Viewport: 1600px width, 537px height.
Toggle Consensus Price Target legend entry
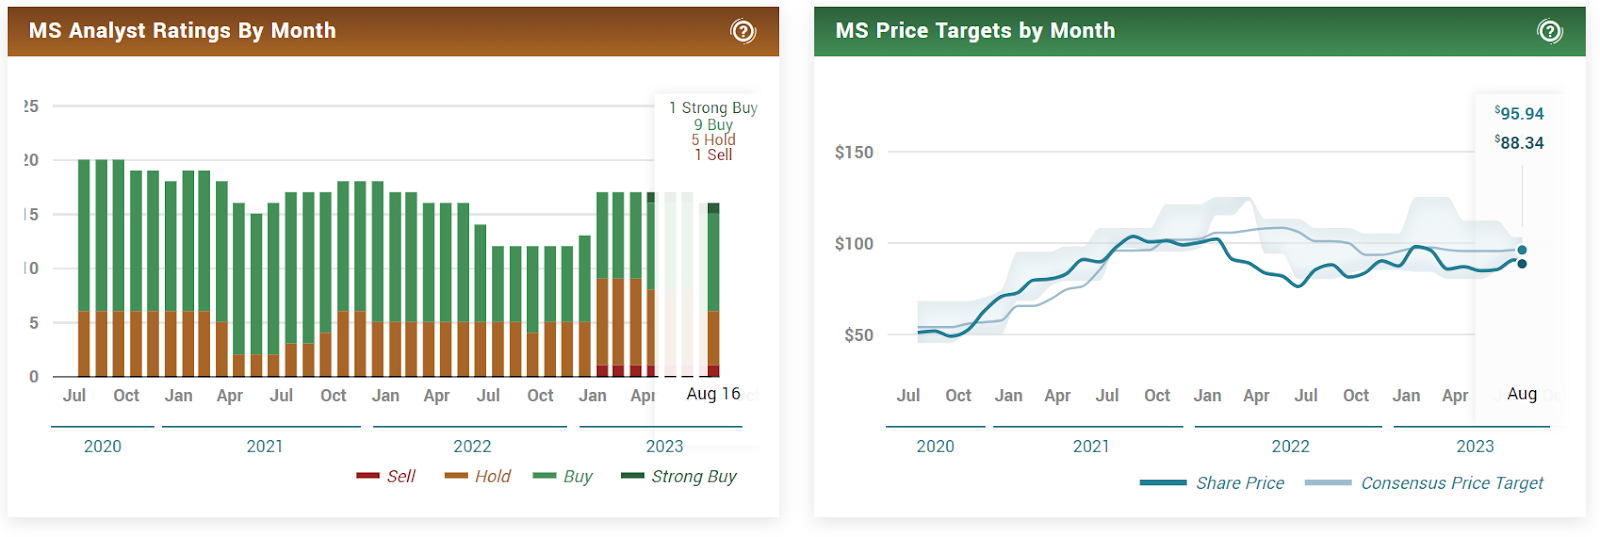[1424, 483]
